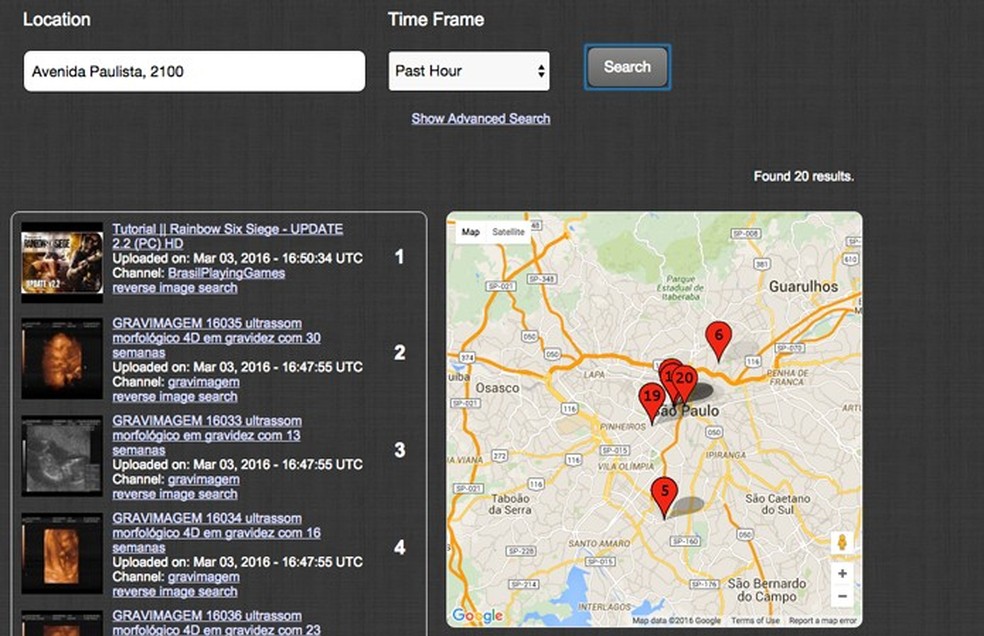Open the BrasilPlayingGames channel link

(x=226, y=273)
